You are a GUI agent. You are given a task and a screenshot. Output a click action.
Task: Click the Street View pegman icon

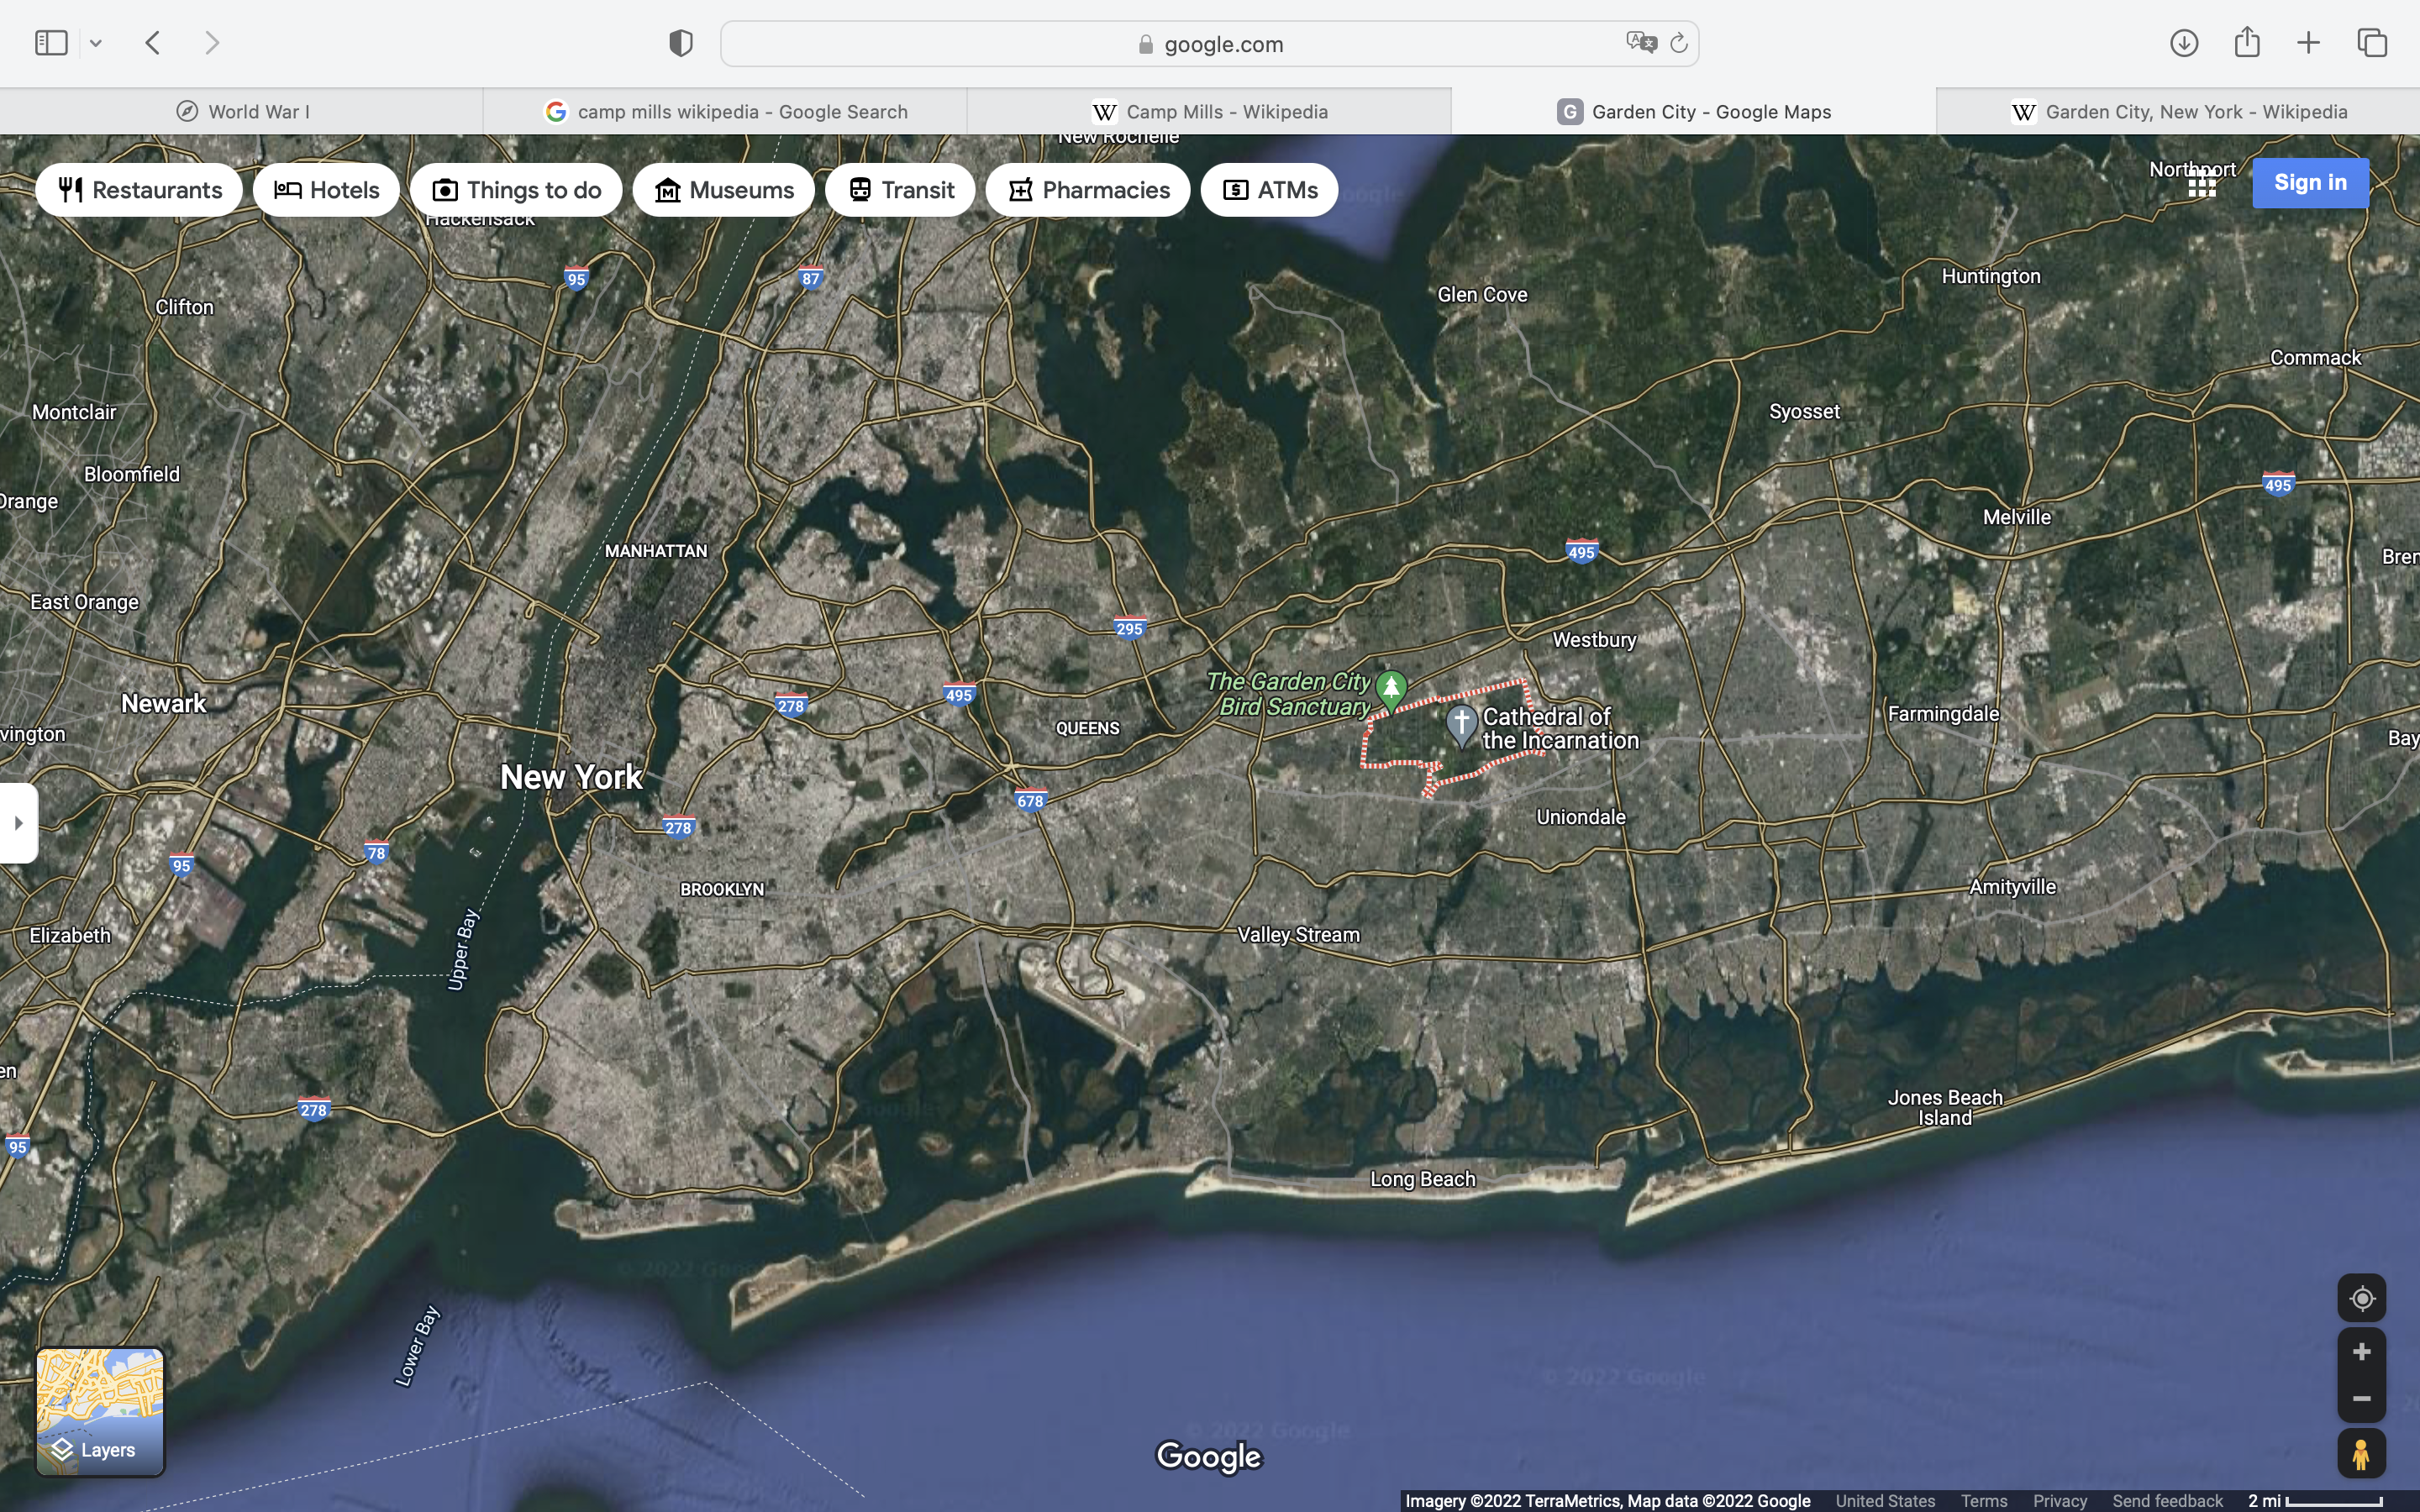pyautogui.click(x=2361, y=1454)
